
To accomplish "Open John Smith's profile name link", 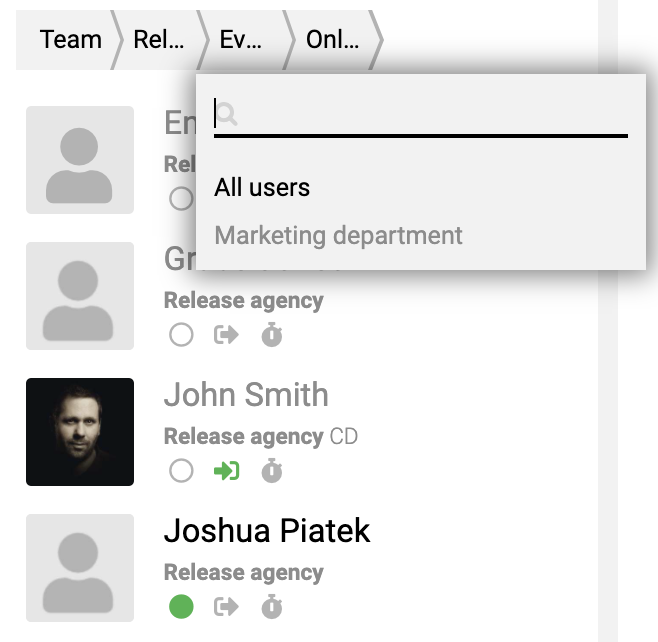I will (246, 394).
